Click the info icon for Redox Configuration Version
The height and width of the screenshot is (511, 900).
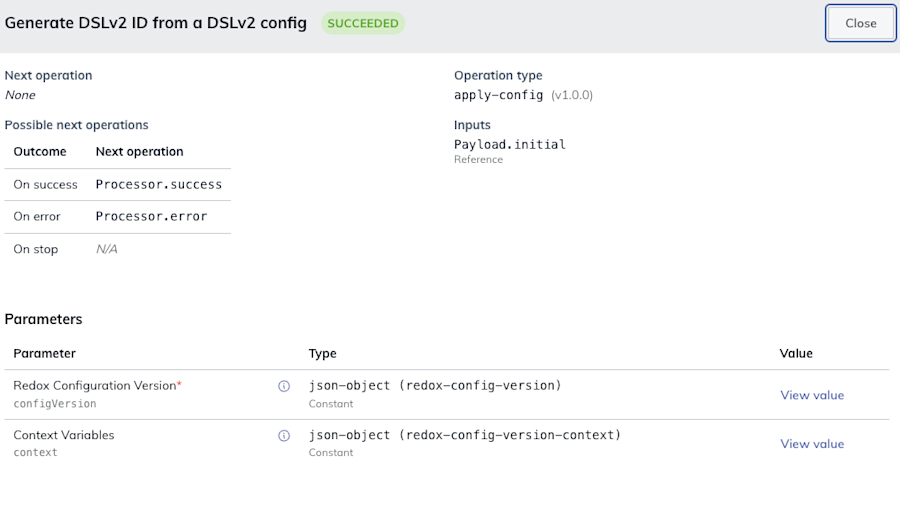[284, 386]
